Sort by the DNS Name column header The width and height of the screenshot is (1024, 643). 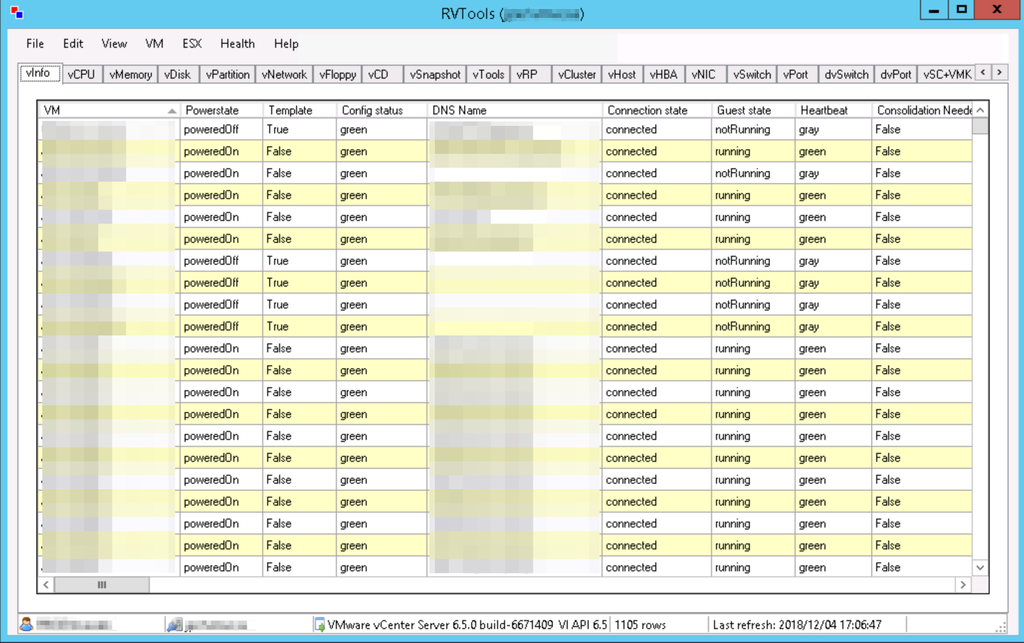pos(514,110)
